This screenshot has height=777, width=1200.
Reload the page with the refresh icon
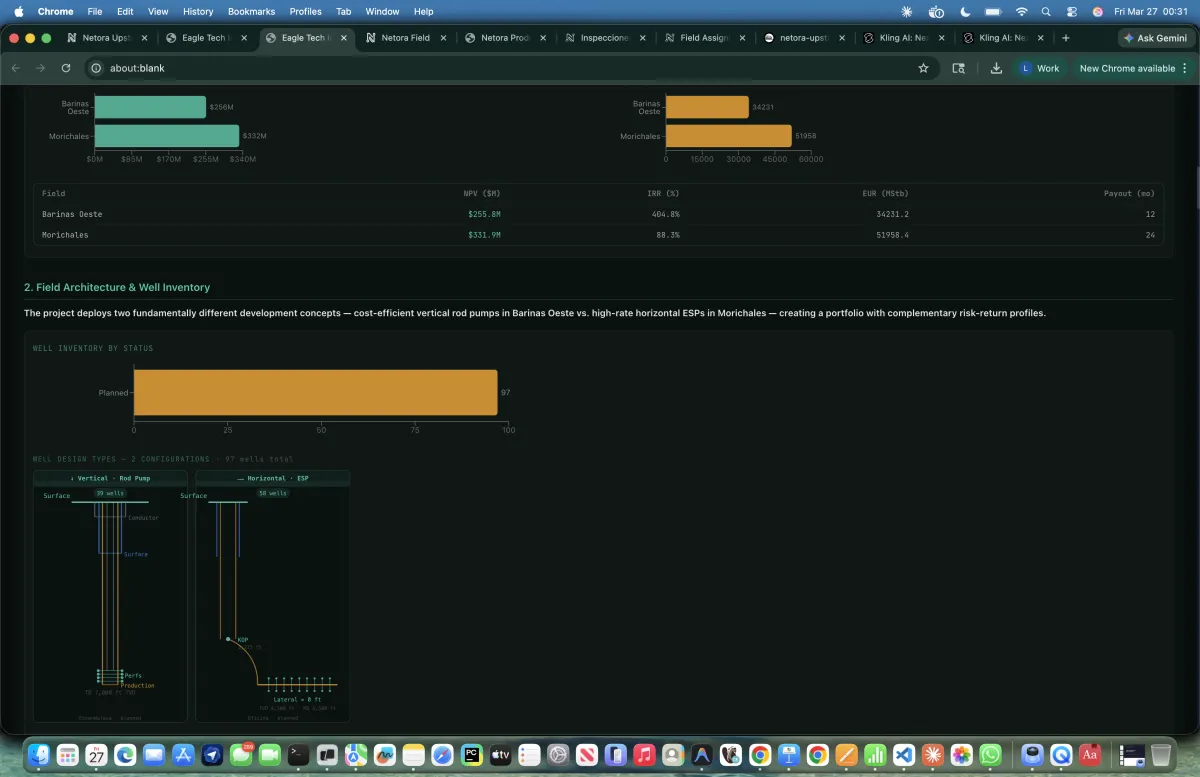(x=66, y=68)
